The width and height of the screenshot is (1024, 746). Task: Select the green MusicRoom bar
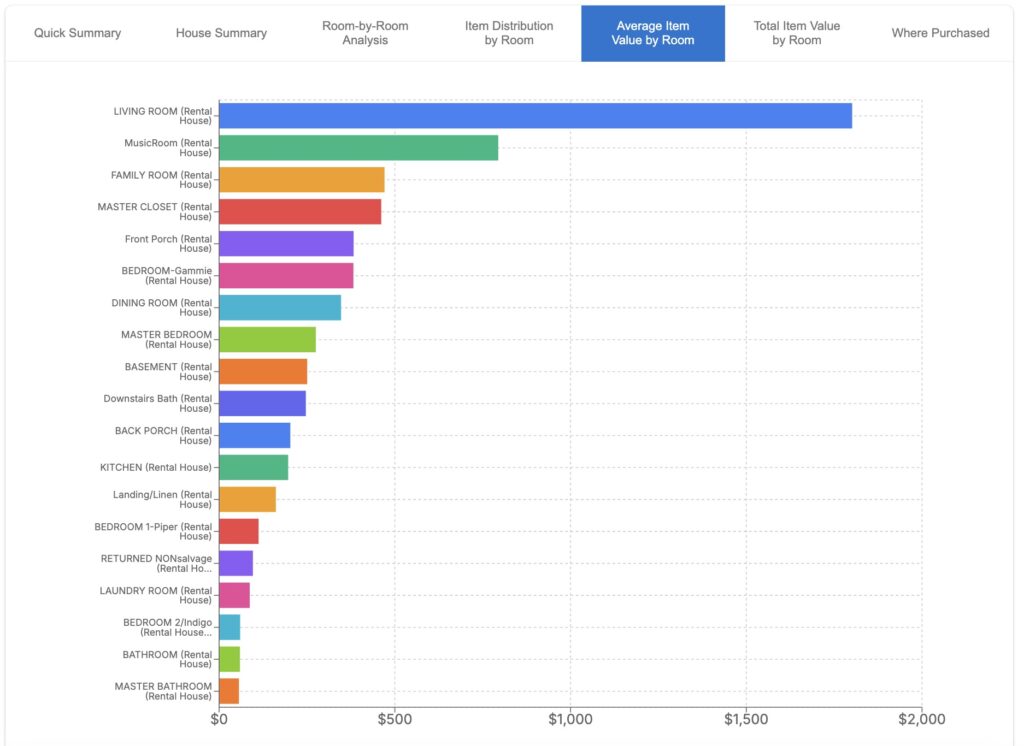pyautogui.click(x=358, y=148)
